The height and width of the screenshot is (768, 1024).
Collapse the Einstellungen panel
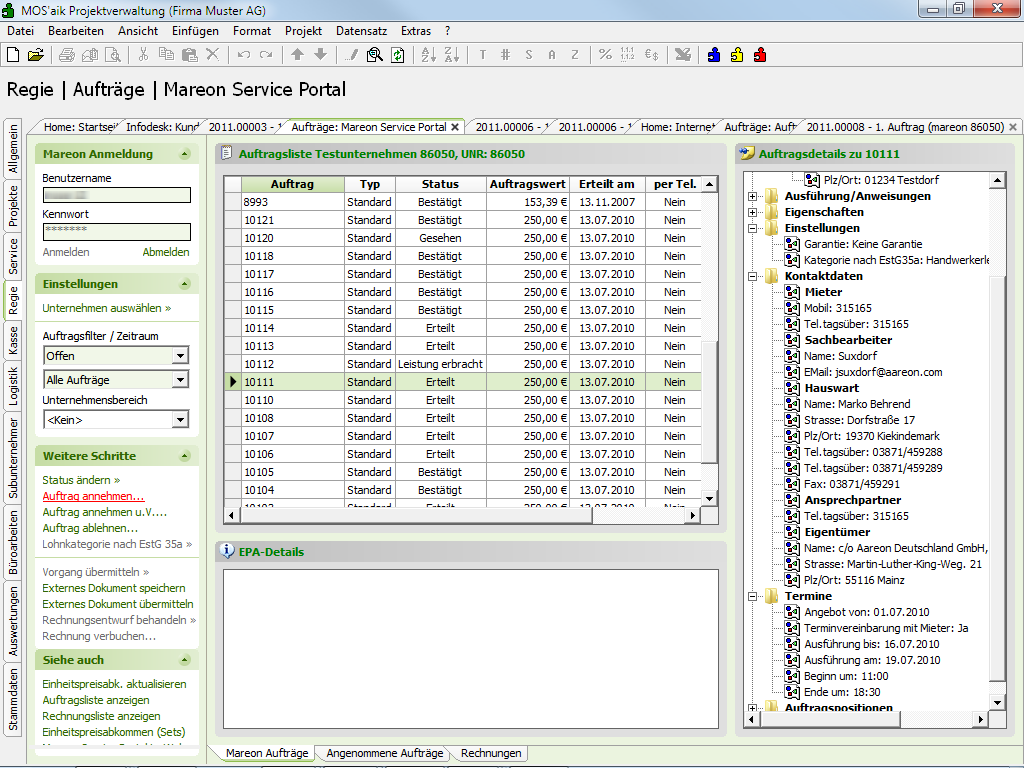185,284
